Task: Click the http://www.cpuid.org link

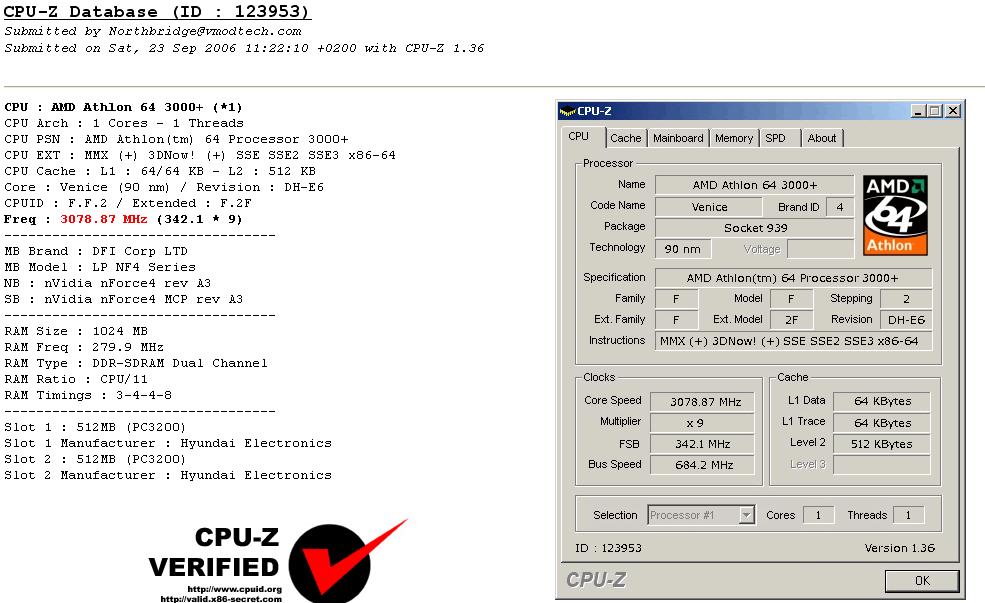Action: [234, 589]
